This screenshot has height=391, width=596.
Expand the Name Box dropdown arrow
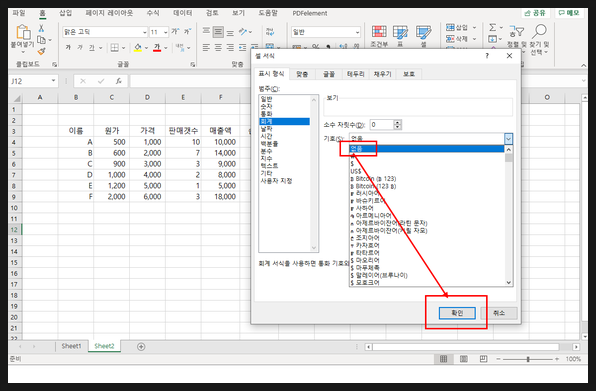coord(53,81)
